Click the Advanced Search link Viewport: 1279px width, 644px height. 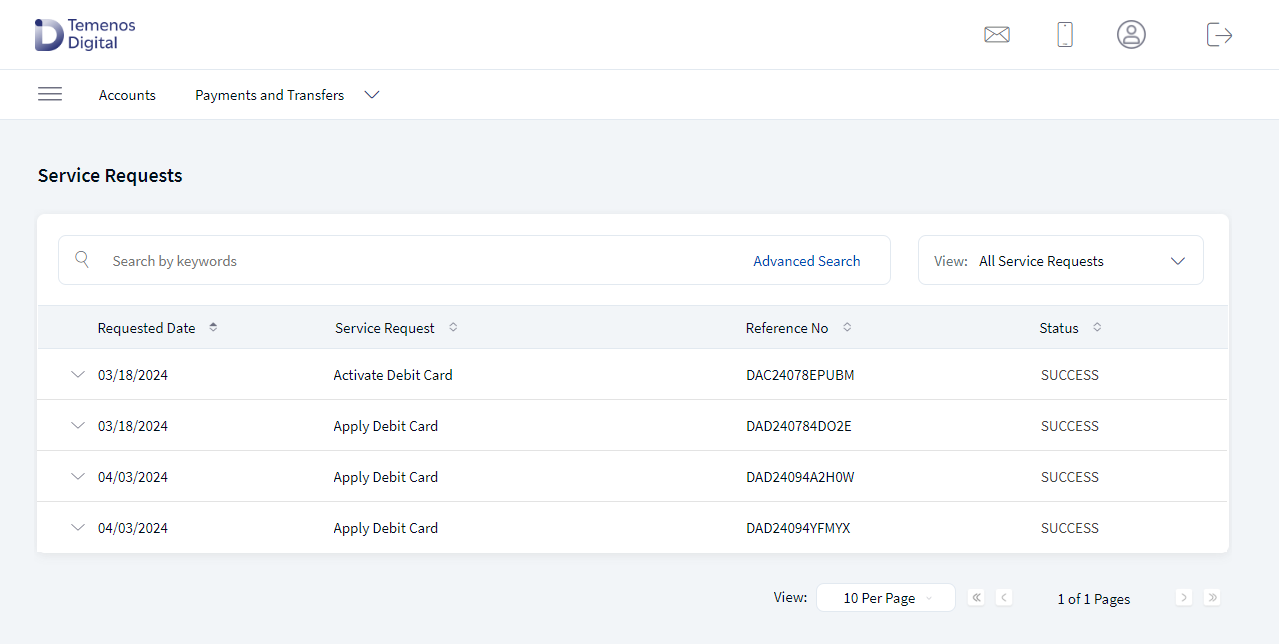(x=807, y=261)
